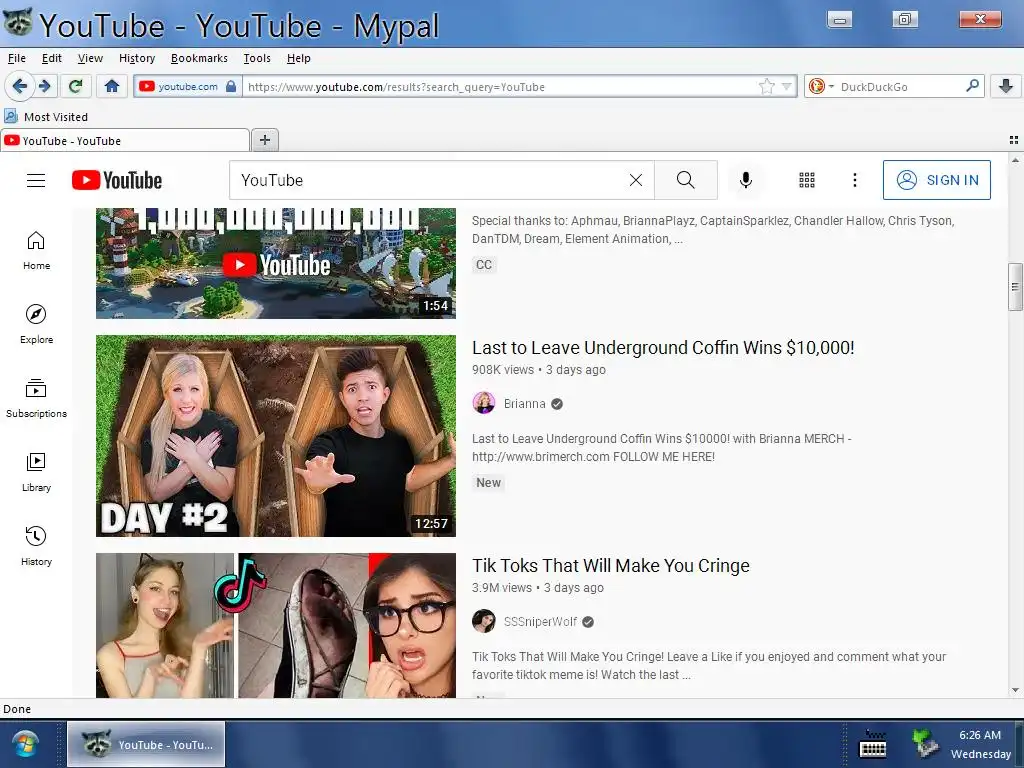Click the New badge under the Brianna video

pyautogui.click(x=488, y=483)
